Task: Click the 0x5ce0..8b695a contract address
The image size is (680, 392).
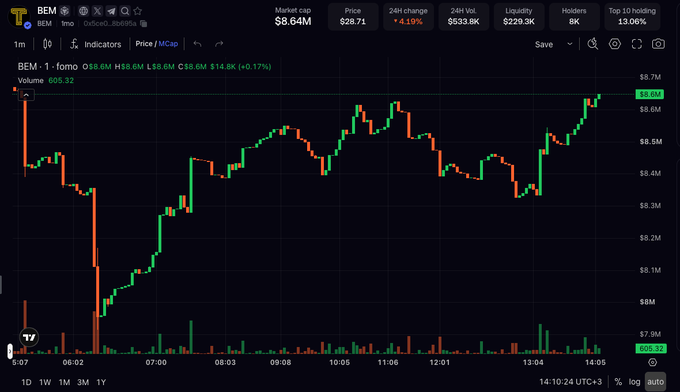Action: coord(110,23)
